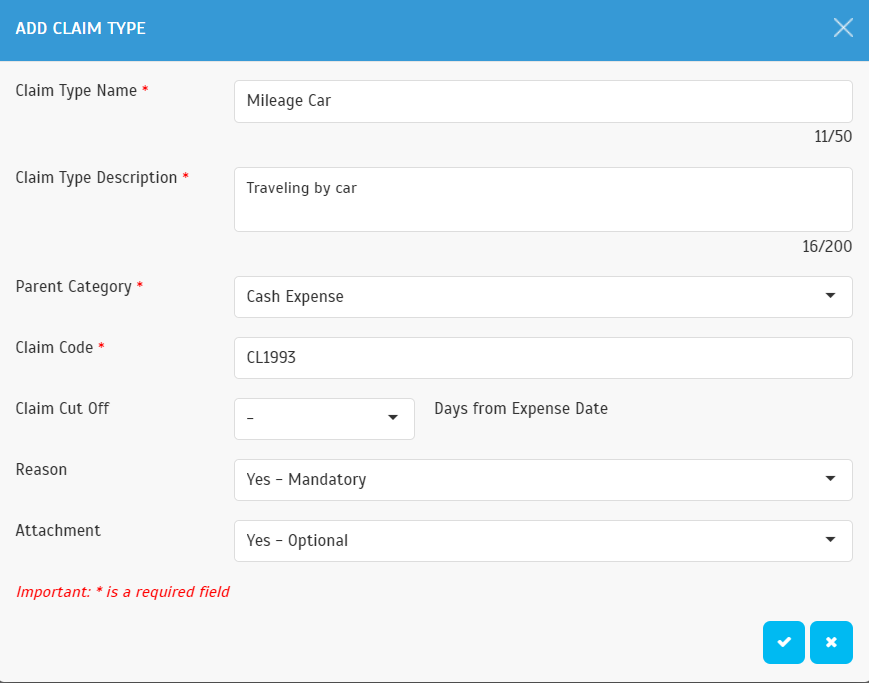This screenshot has width=869, height=683.
Task: Click the 'Claim Cut Off' label
Action: coord(63,409)
